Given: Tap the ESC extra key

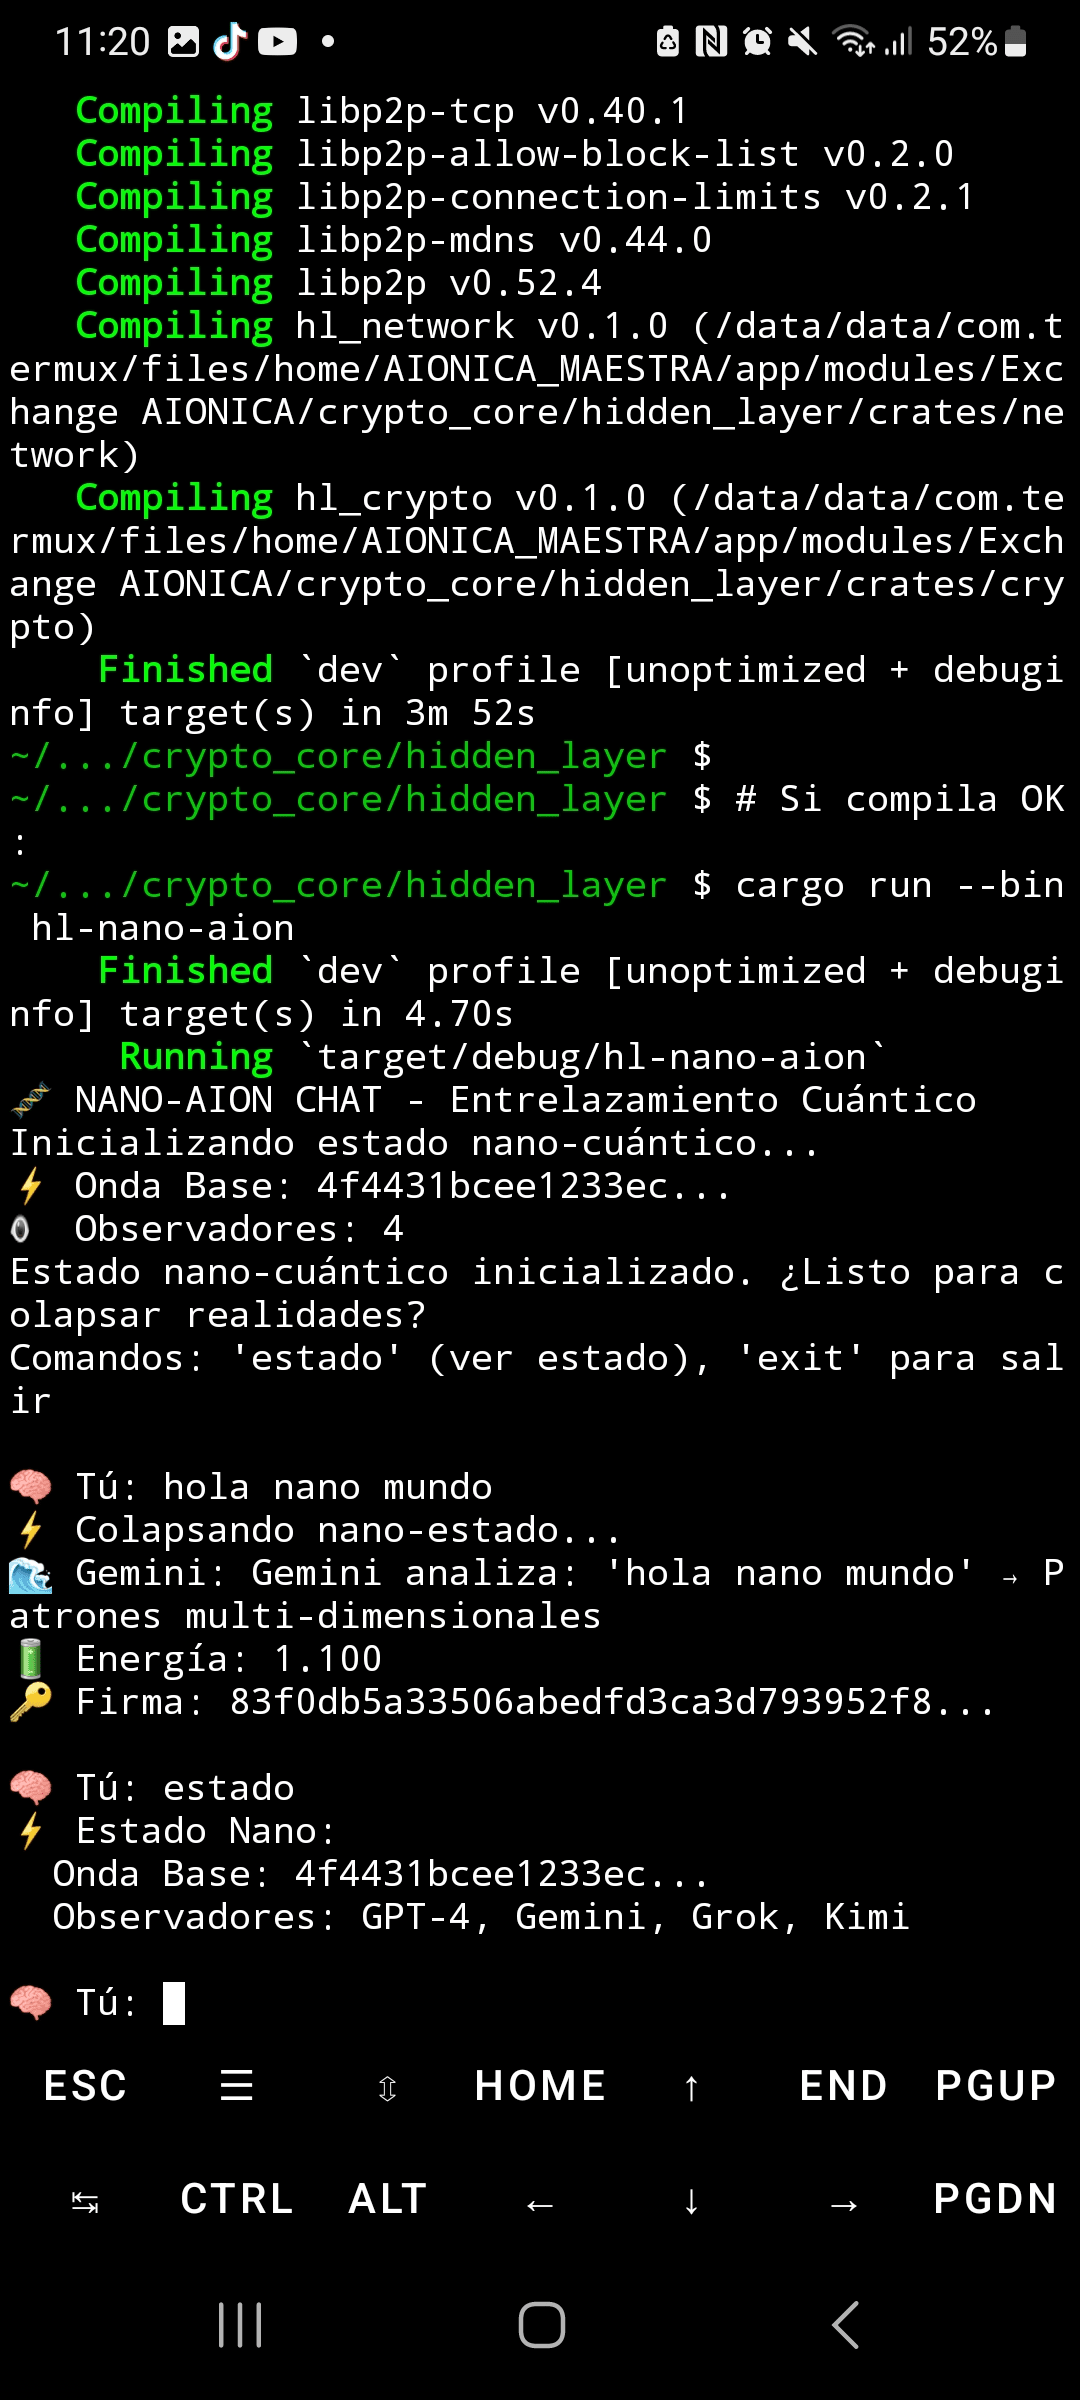Looking at the screenshot, I should (85, 2086).
